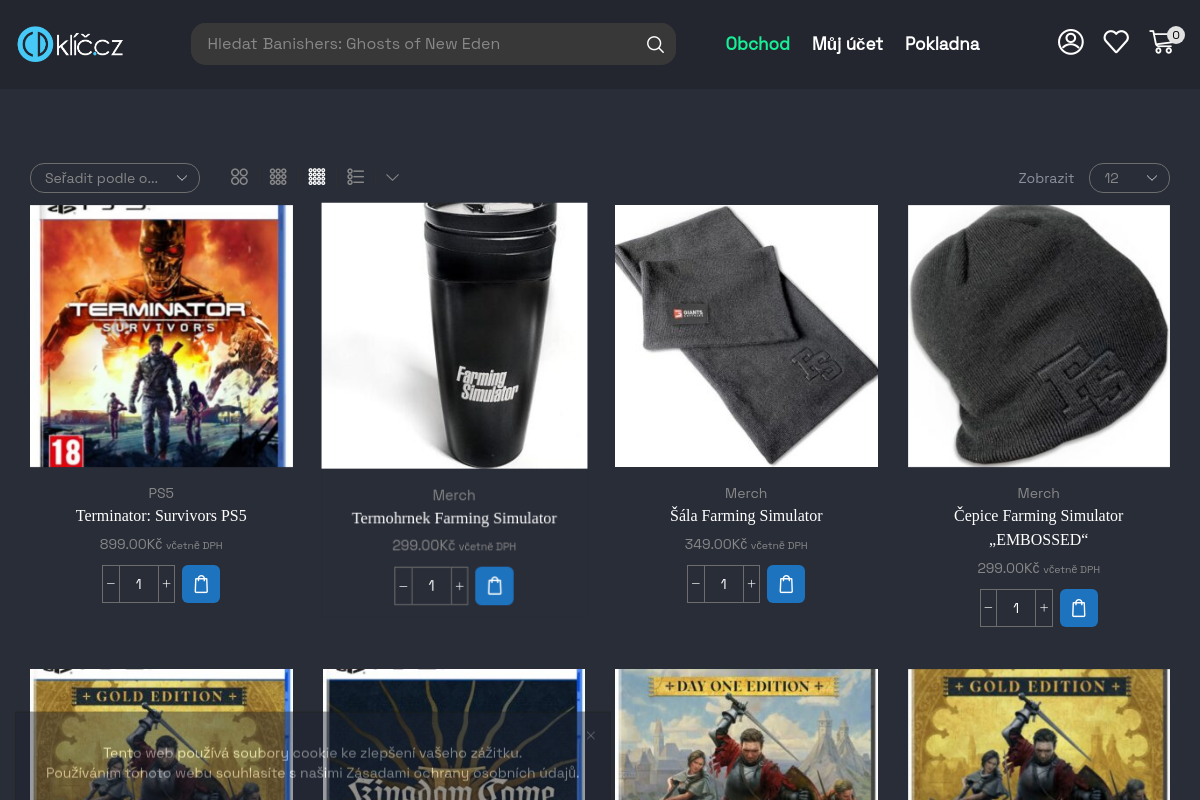Decrease Terminator: Survivors PS5 quantity
Image resolution: width=1200 pixels, height=800 pixels.
[111, 584]
